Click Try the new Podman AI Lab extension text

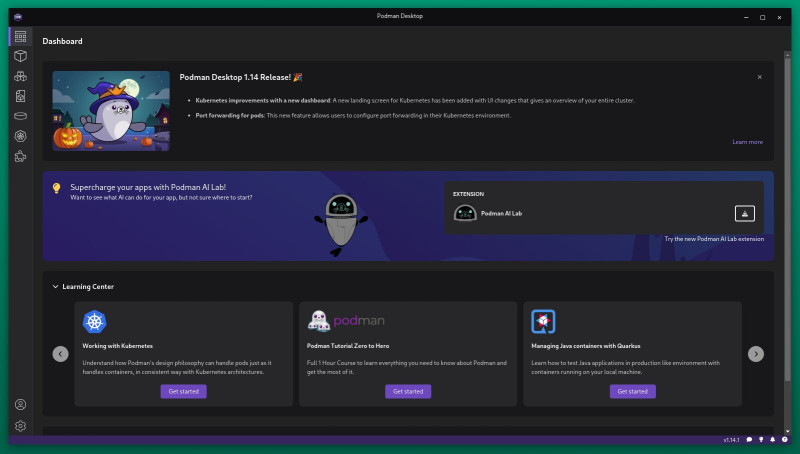point(714,239)
